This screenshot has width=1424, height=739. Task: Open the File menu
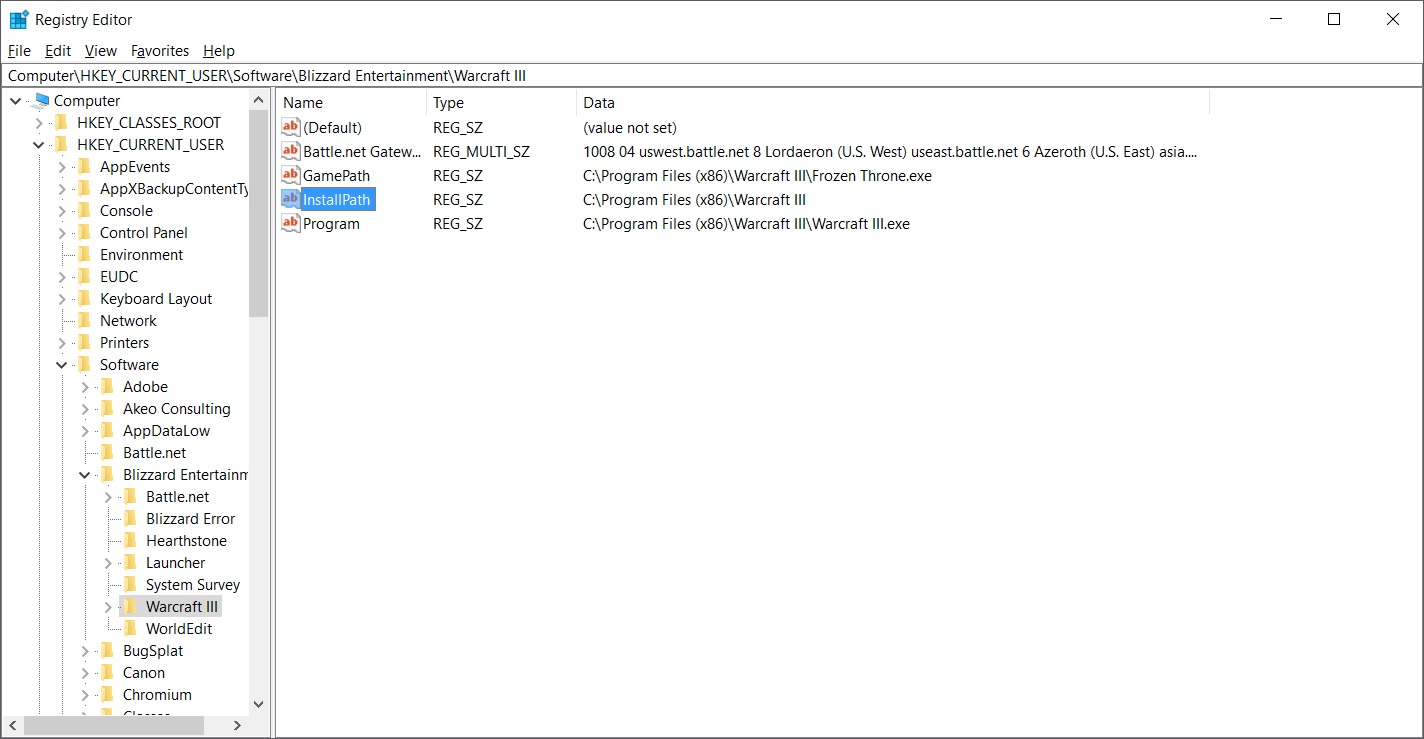coord(19,50)
